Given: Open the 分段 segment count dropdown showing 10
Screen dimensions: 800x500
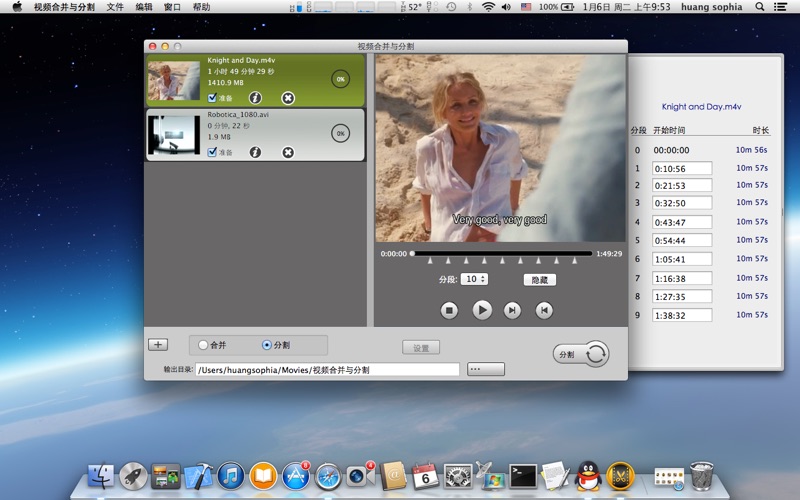Looking at the screenshot, I should pos(474,279).
